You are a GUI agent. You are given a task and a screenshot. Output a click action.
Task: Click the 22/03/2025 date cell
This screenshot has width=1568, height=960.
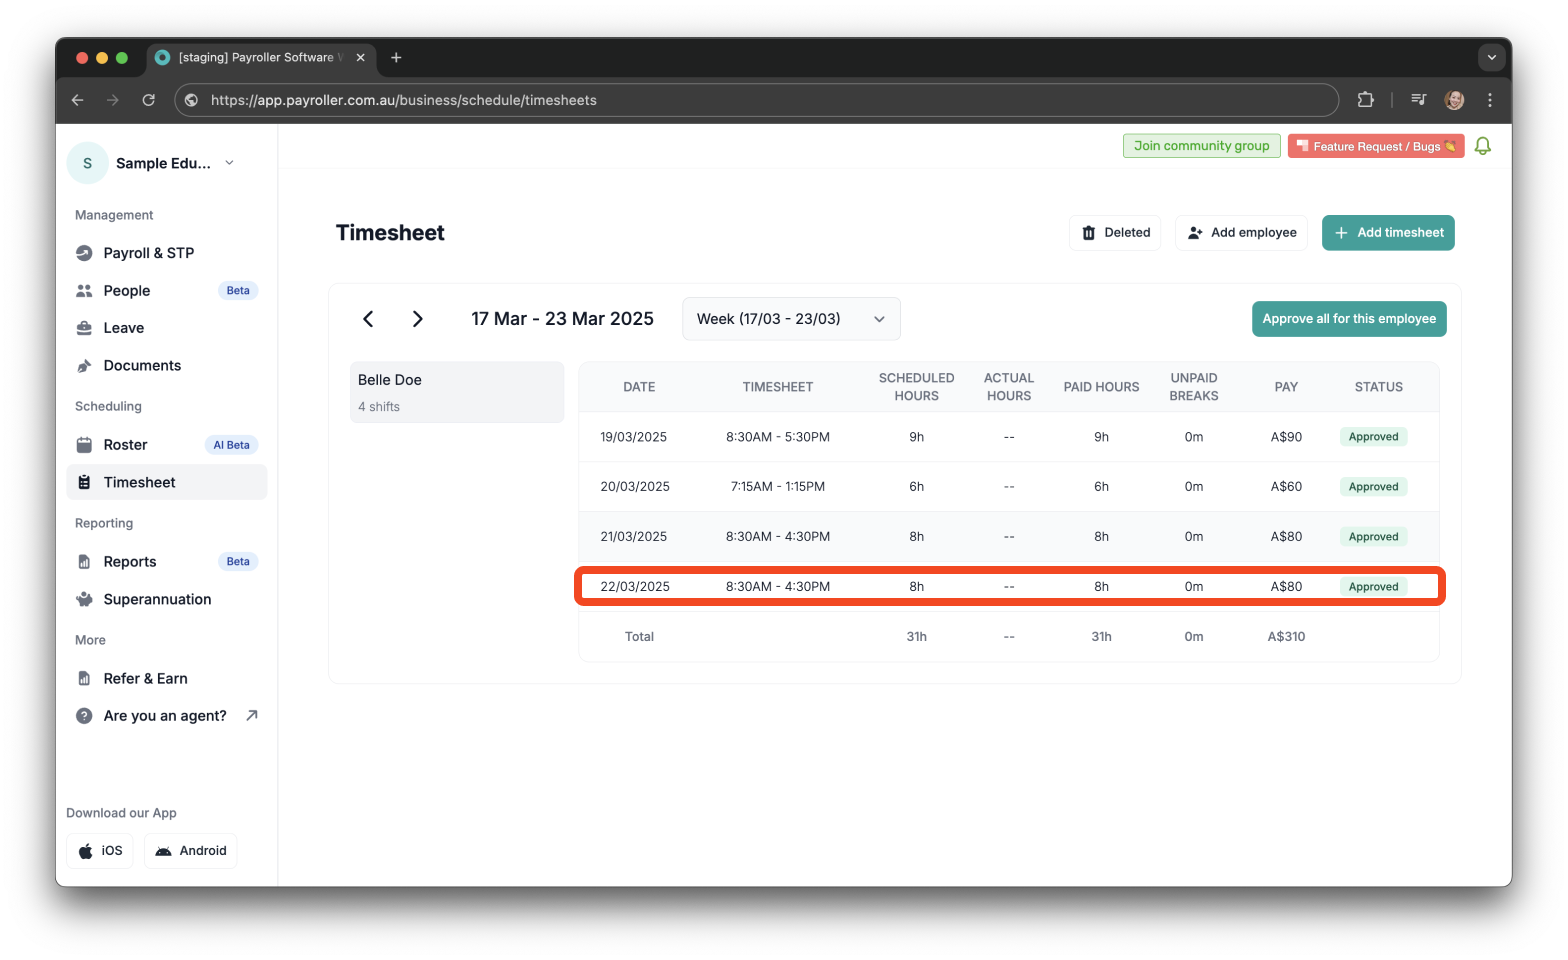[x=635, y=587]
